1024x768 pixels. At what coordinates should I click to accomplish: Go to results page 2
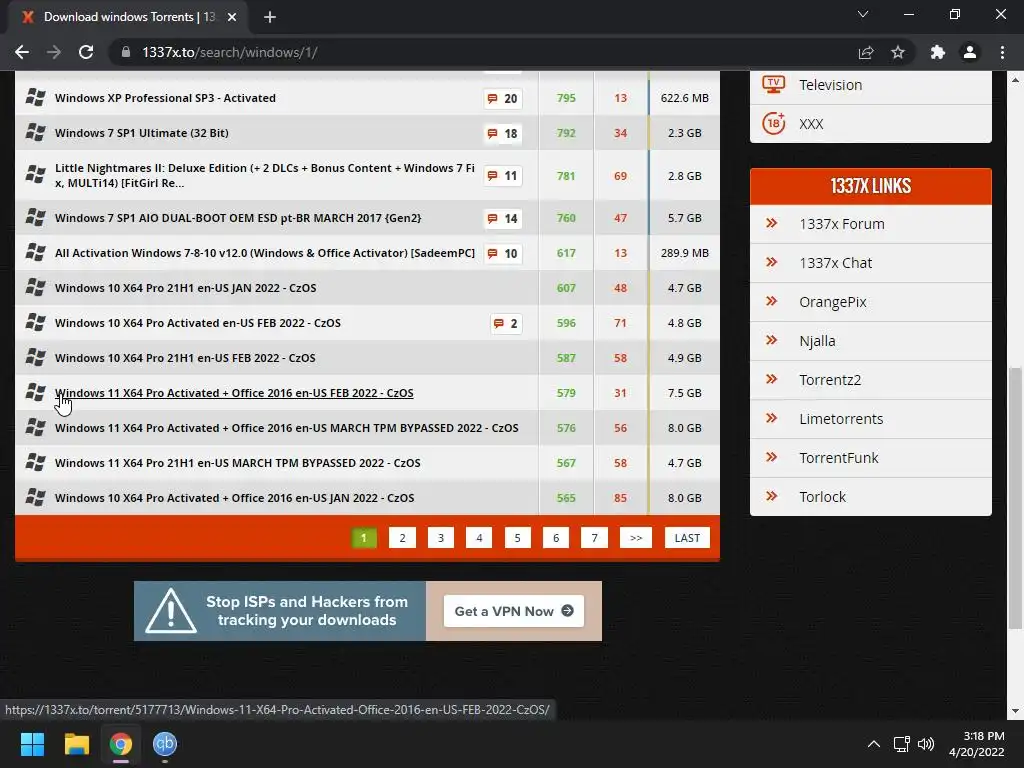pyautogui.click(x=402, y=538)
